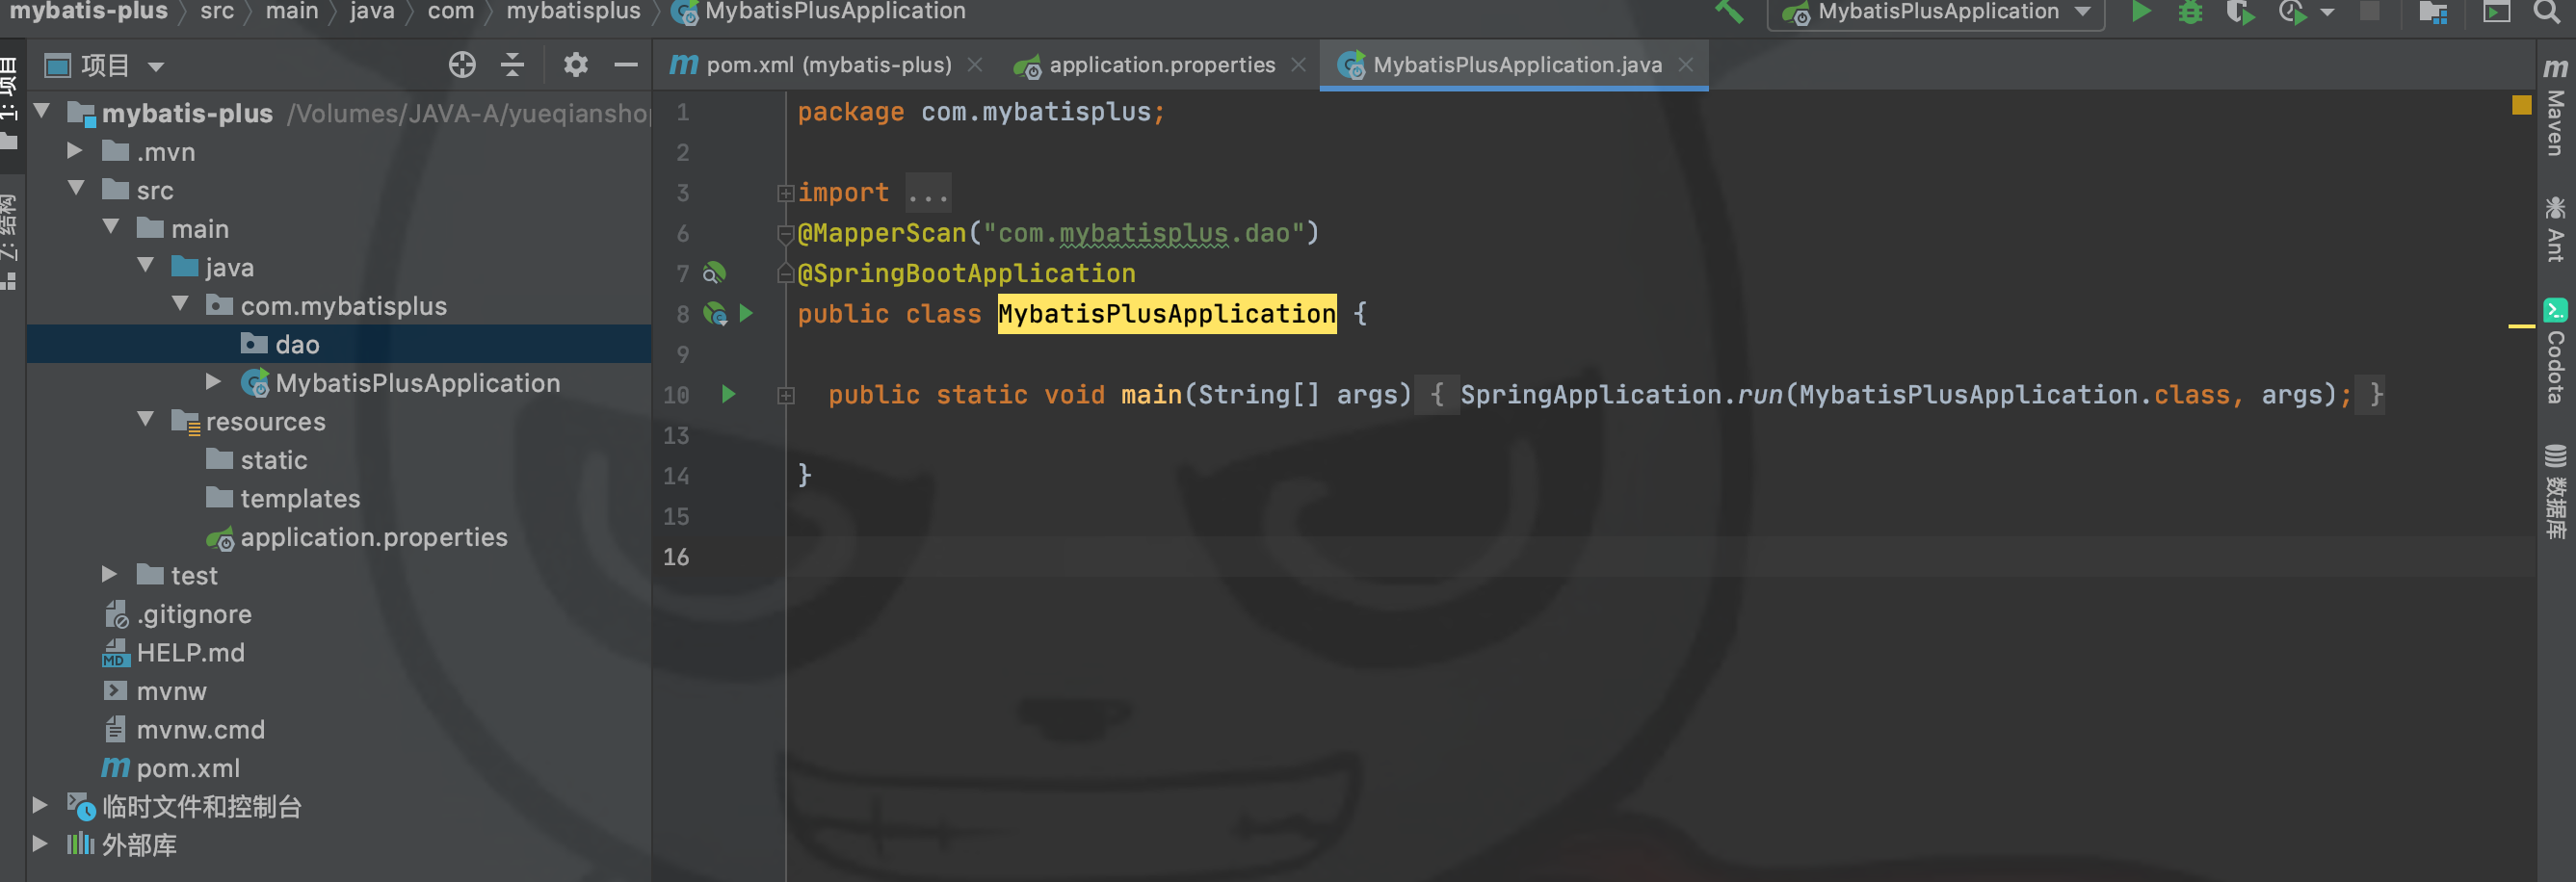The height and width of the screenshot is (882, 2576).
Task: Click the MybatisPlusApplication breadcrumb
Action: [819, 11]
